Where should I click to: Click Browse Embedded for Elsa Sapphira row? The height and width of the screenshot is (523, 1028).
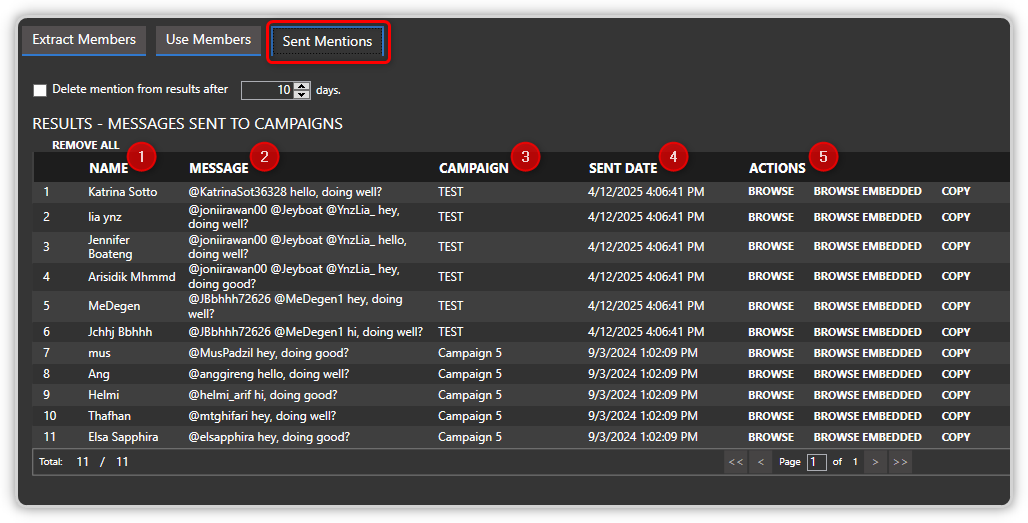click(867, 437)
